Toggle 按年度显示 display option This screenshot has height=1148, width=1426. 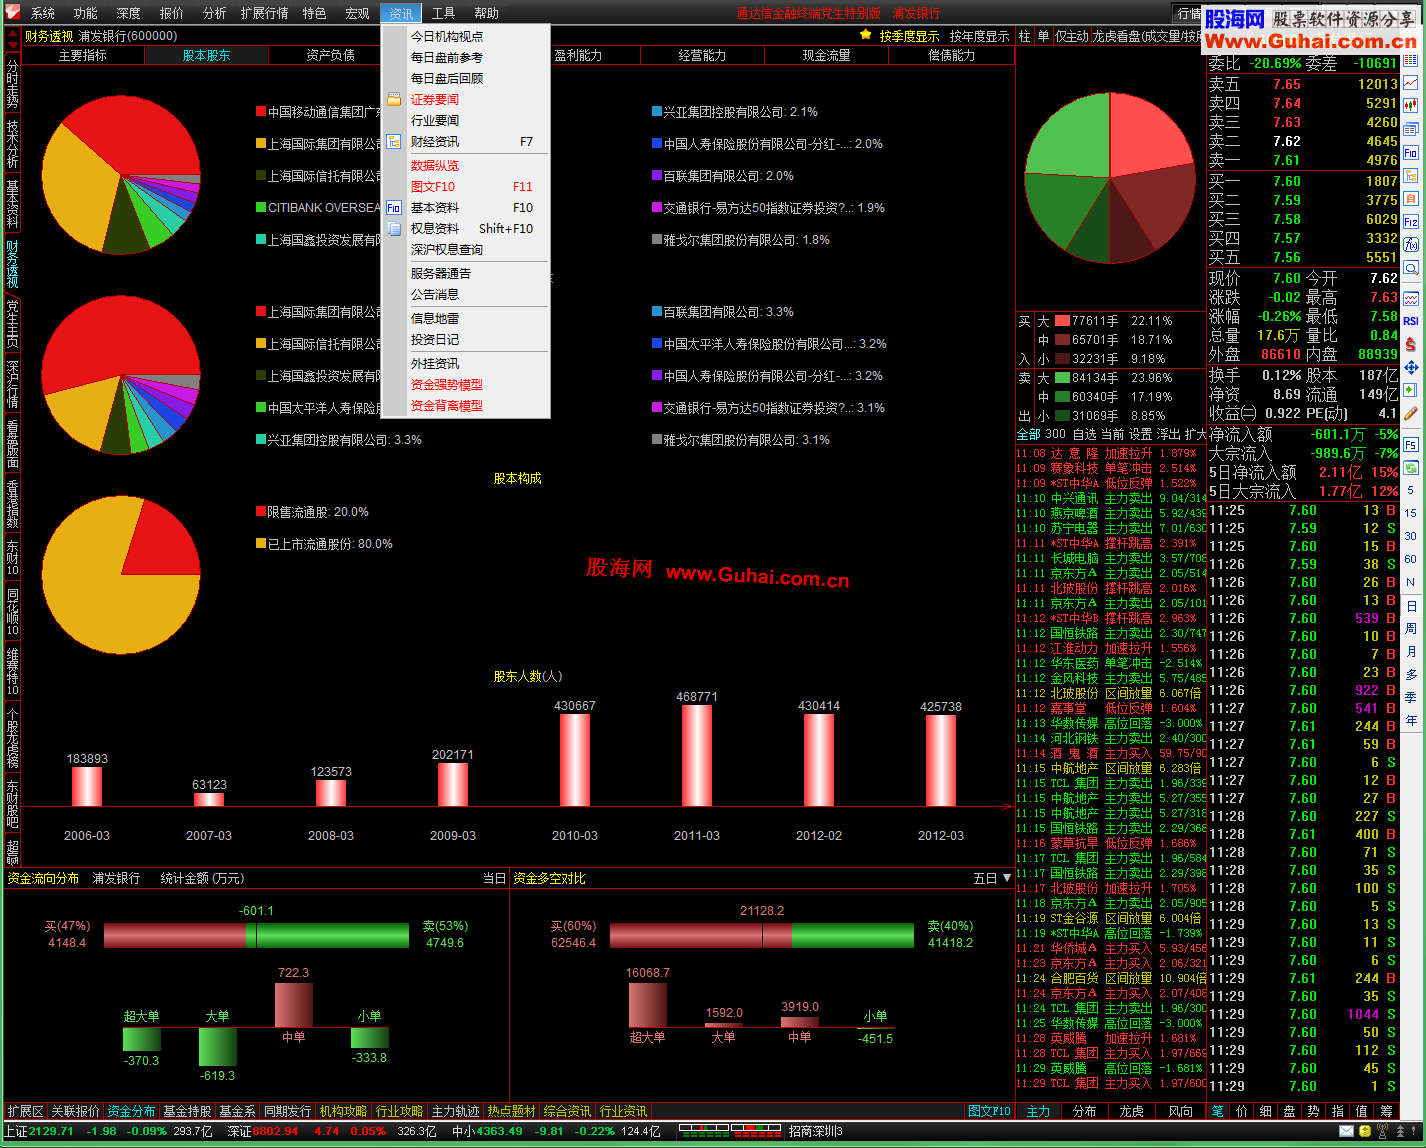click(979, 36)
